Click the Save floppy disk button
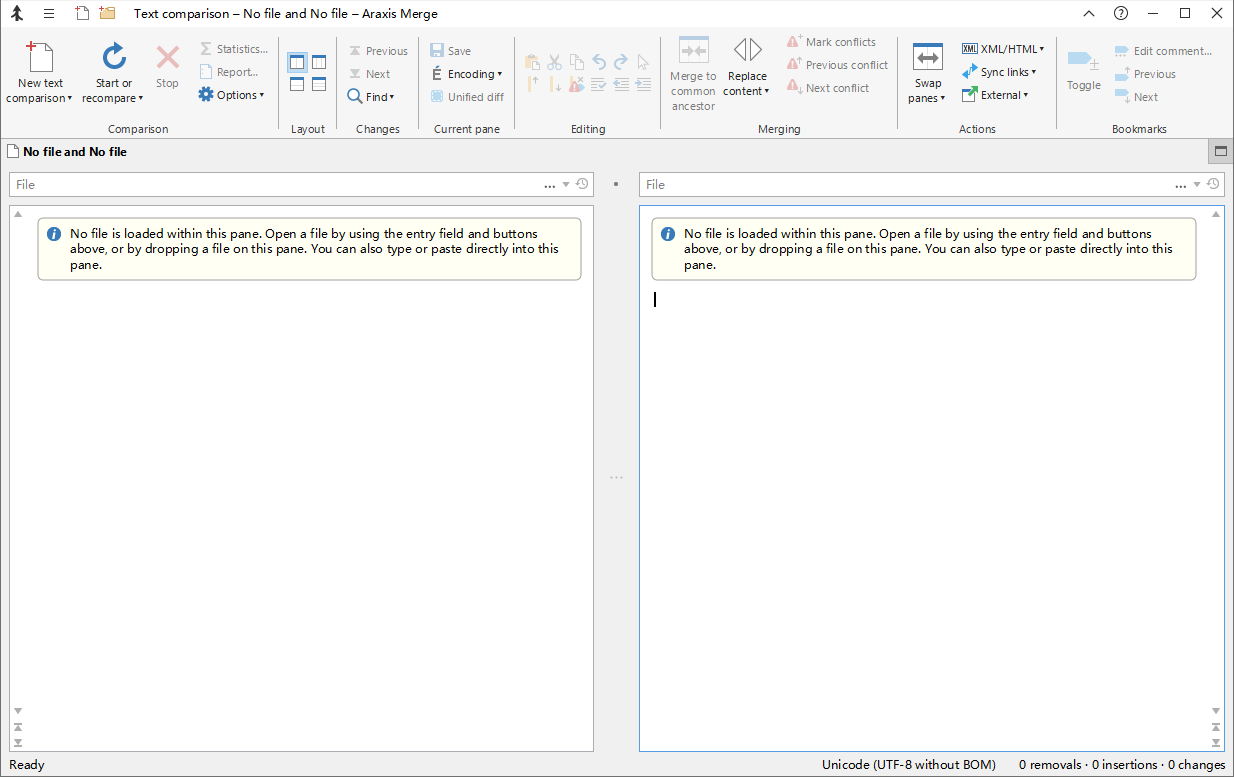 coord(450,51)
